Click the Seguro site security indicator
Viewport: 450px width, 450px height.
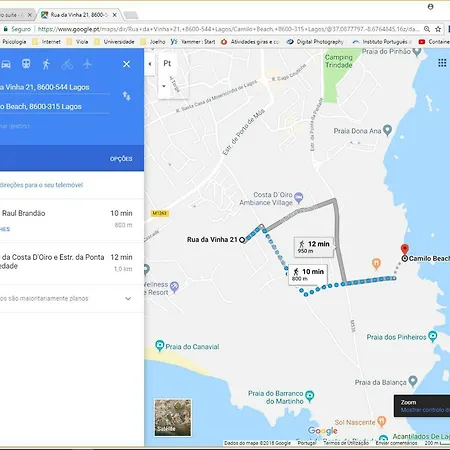17,29
